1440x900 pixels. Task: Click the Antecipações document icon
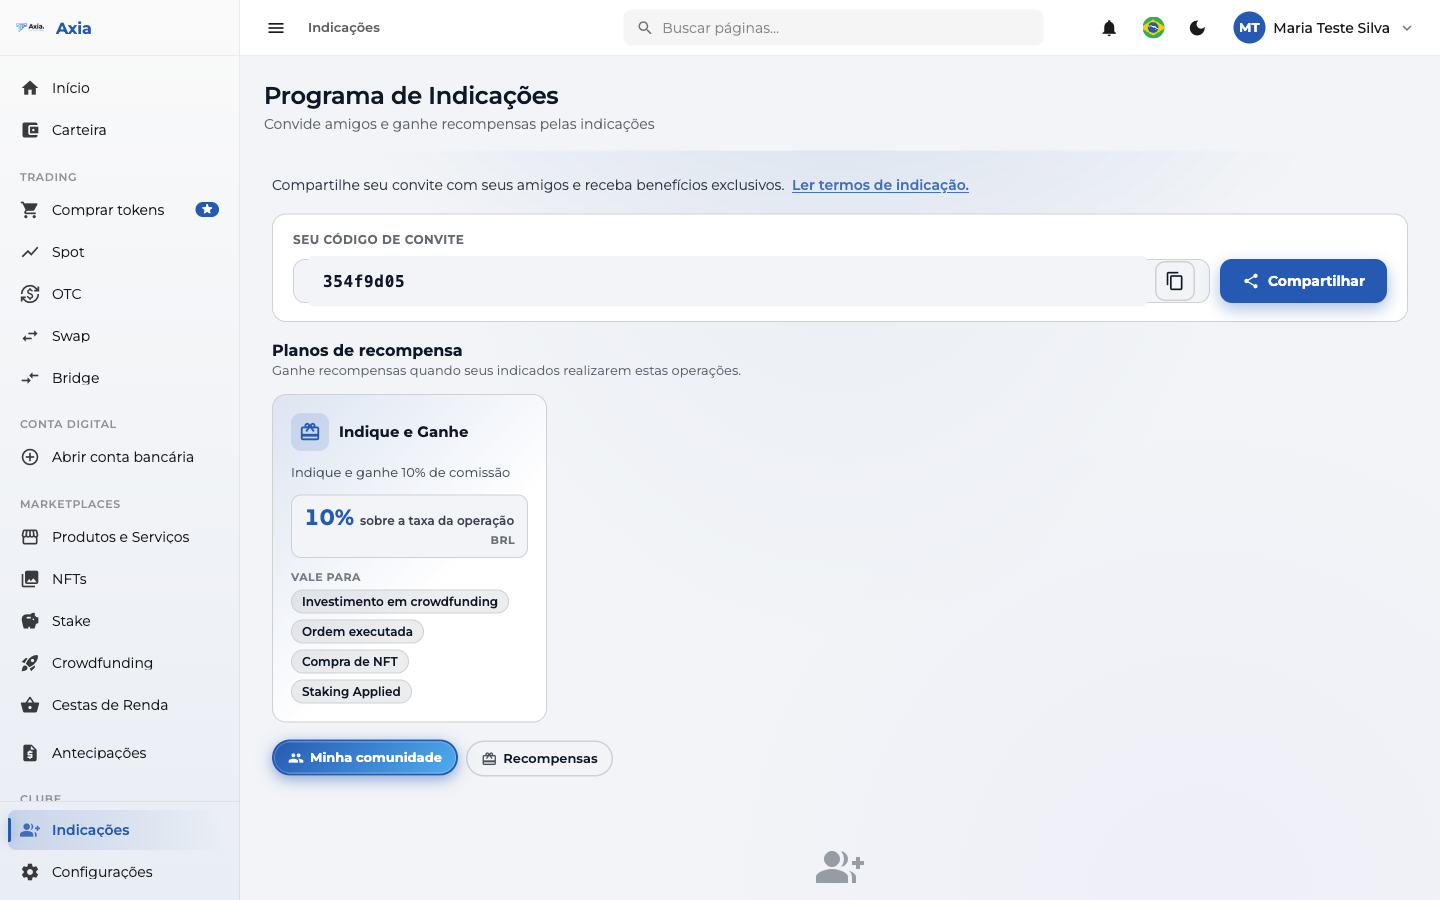click(30, 753)
